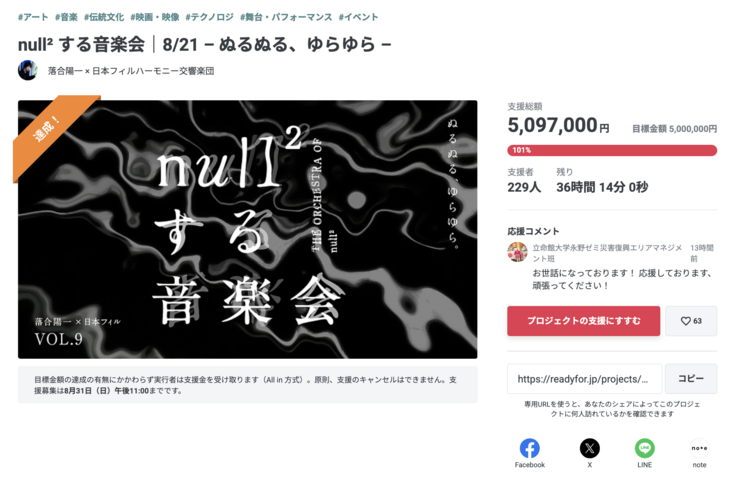The image size is (736, 484).
Task: Open the #映画・映像 tag
Action: click(155, 17)
